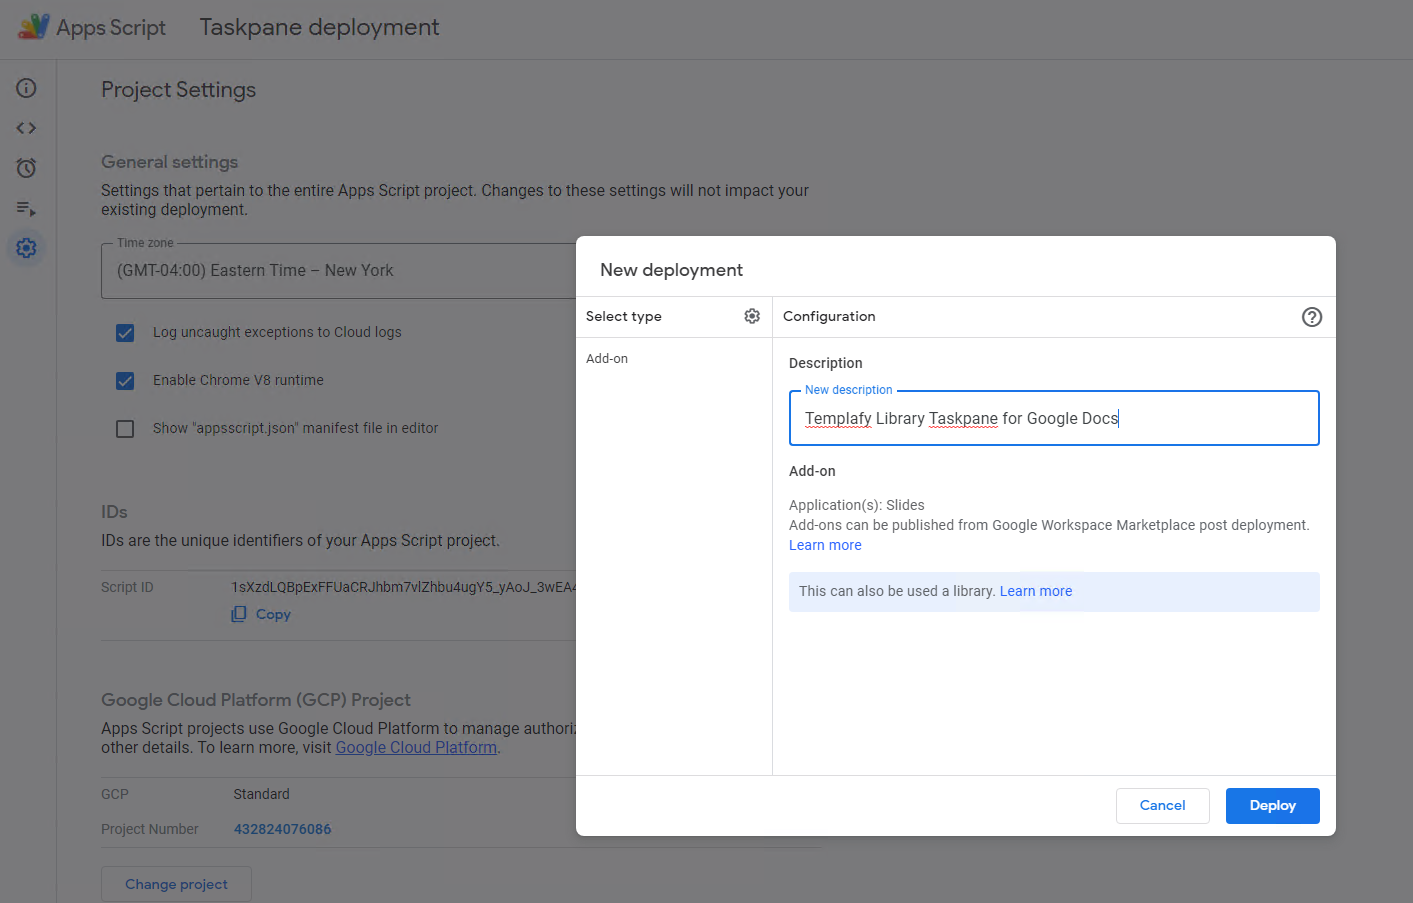Focus the New description input field
1413x903 pixels.
1054,418
